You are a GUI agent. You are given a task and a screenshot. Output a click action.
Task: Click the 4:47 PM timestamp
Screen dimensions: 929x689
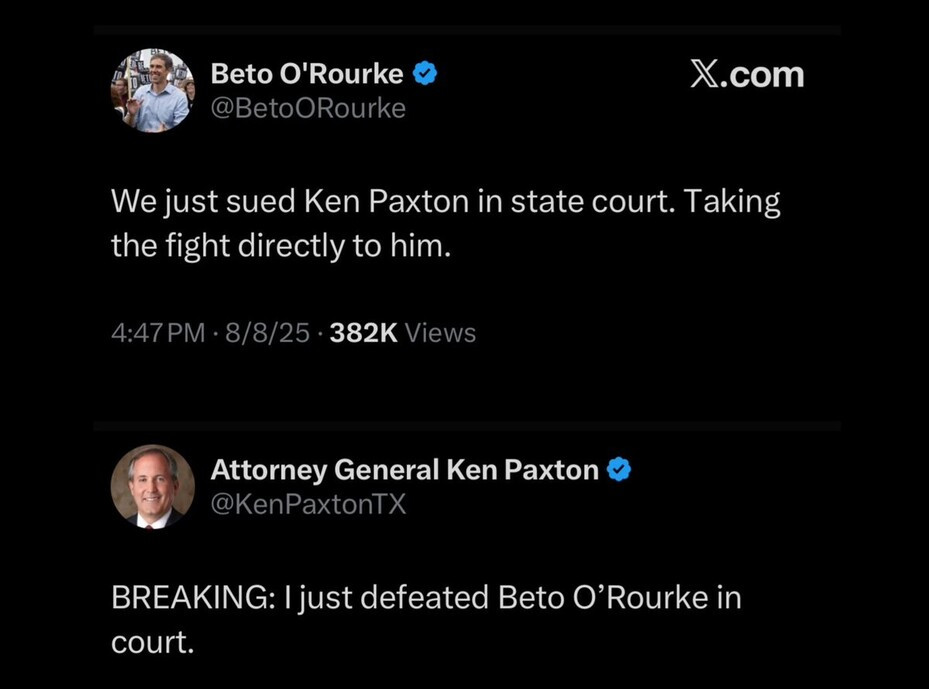(x=158, y=333)
